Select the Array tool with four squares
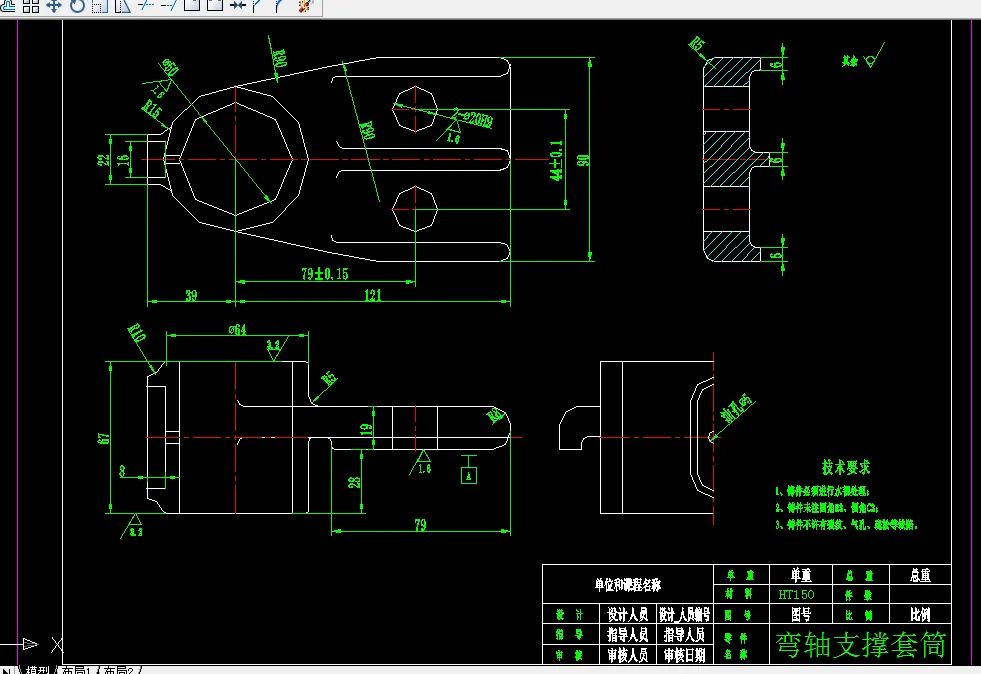 pos(31,6)
